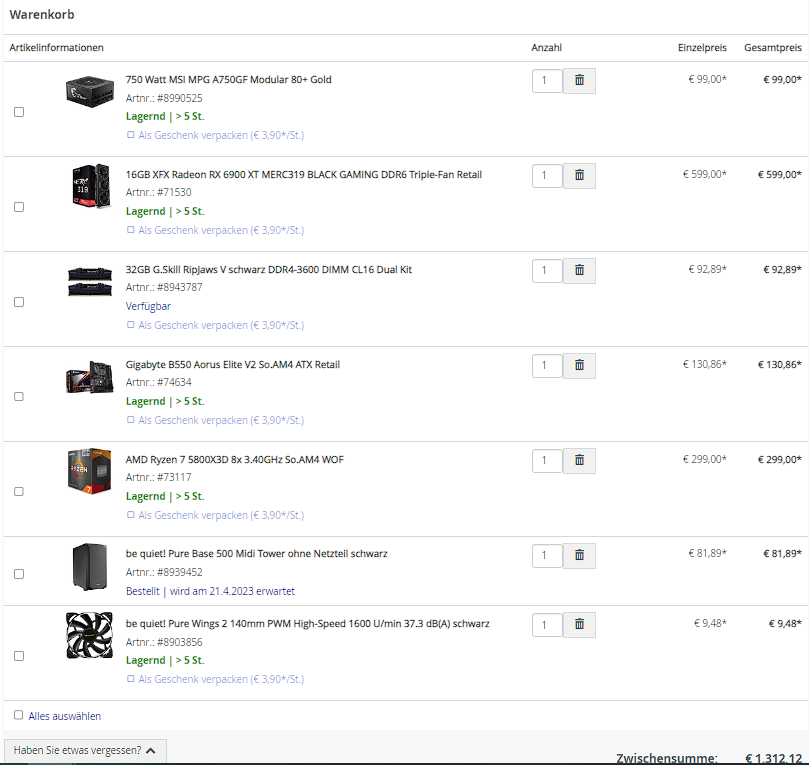Edit quantity of Gigabyte B550 Aorus Elite
This screenshot has width=809, height=765.
click(x=547, y=365)
